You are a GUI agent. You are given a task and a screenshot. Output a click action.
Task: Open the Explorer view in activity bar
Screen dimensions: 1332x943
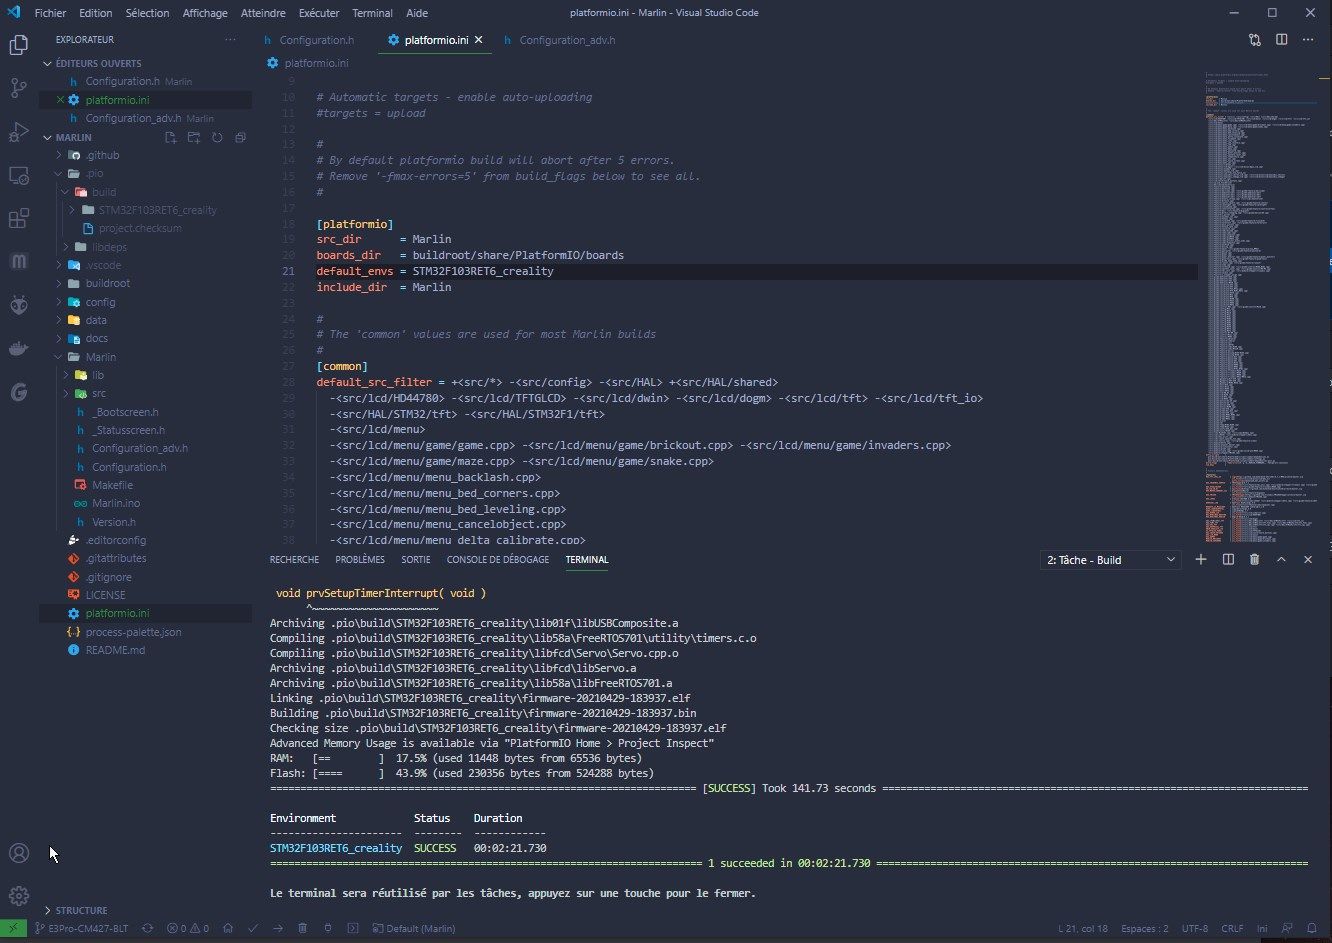18,45
